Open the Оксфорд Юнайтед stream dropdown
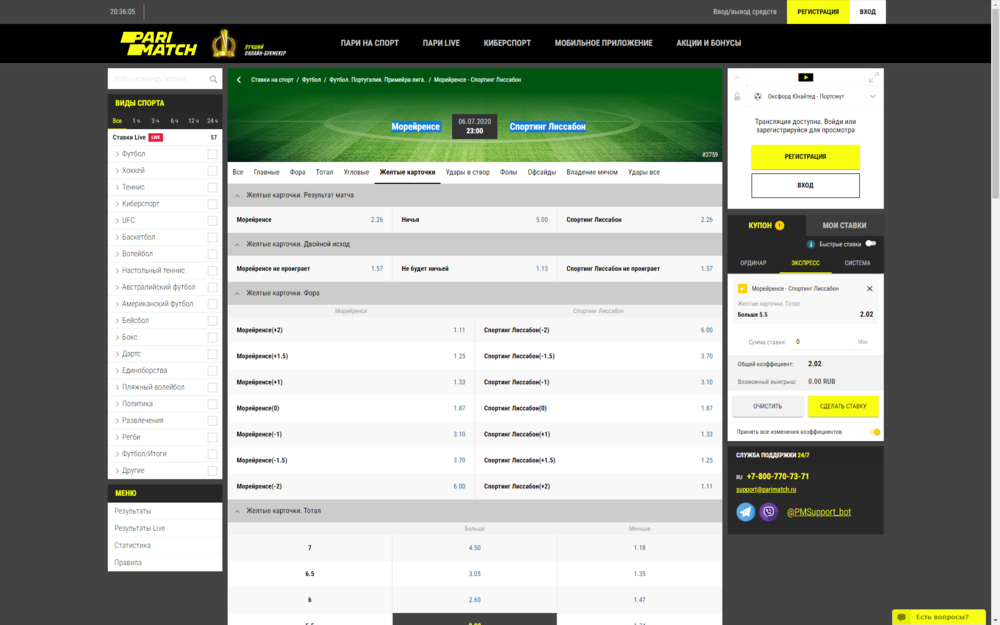The height and width of the screenshot is (625, 1000). (x=872, y=96)
